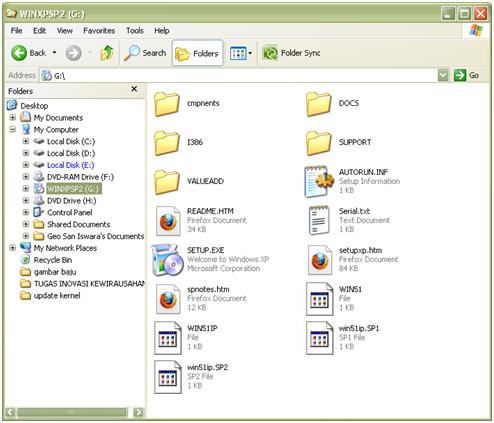Viewport: 494px width, 423px height.
Task: Expand DVD Drive (H:) node
Action: point(26,200)
